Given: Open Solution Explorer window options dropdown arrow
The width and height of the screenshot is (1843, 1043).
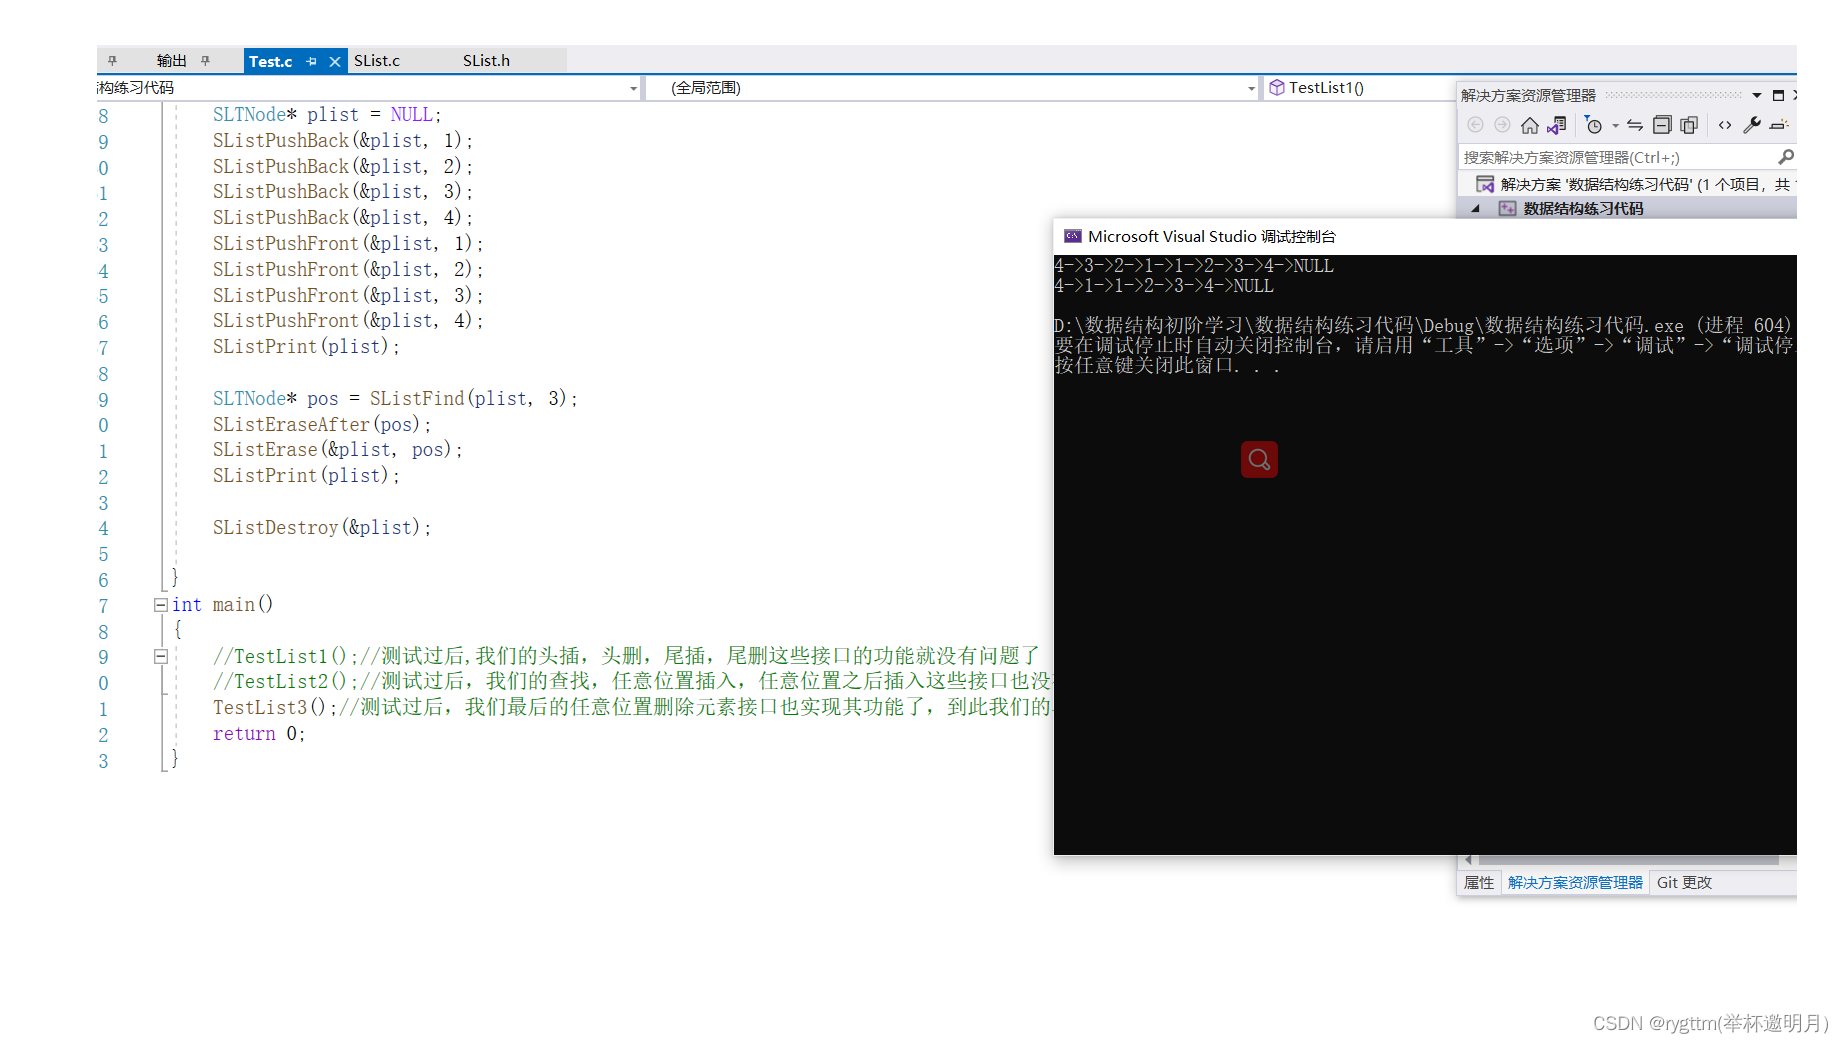Looking at the screenshot, I should tap(1757, 96).
